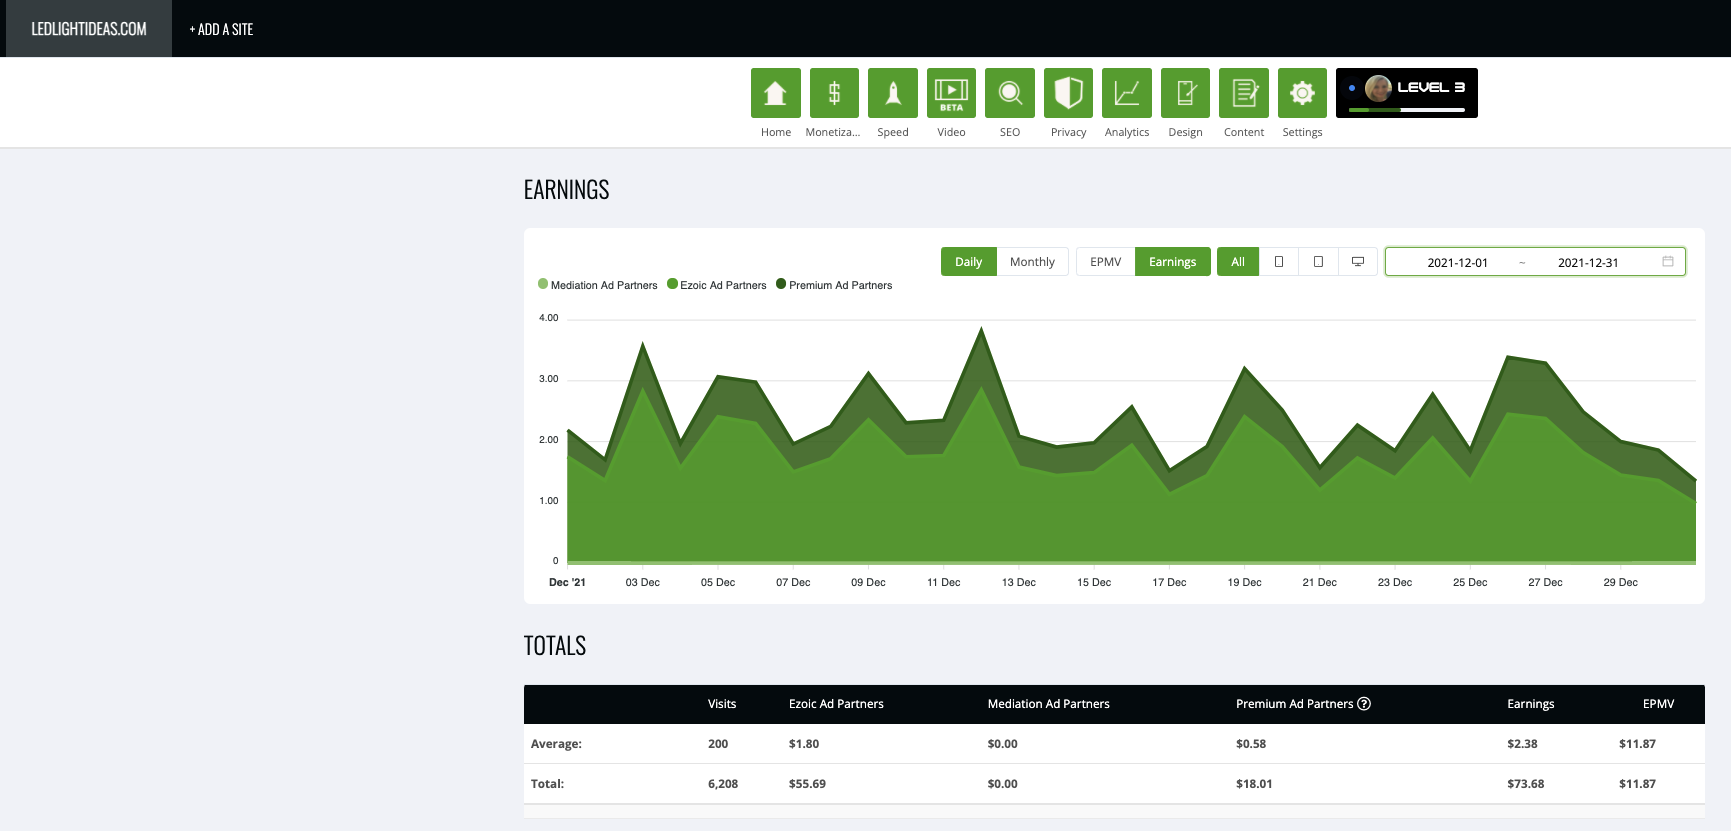The width and height of the screenshot is (1731, 831).
Task: Filter earnings by tablet icon
Action: coord(1318,262)
